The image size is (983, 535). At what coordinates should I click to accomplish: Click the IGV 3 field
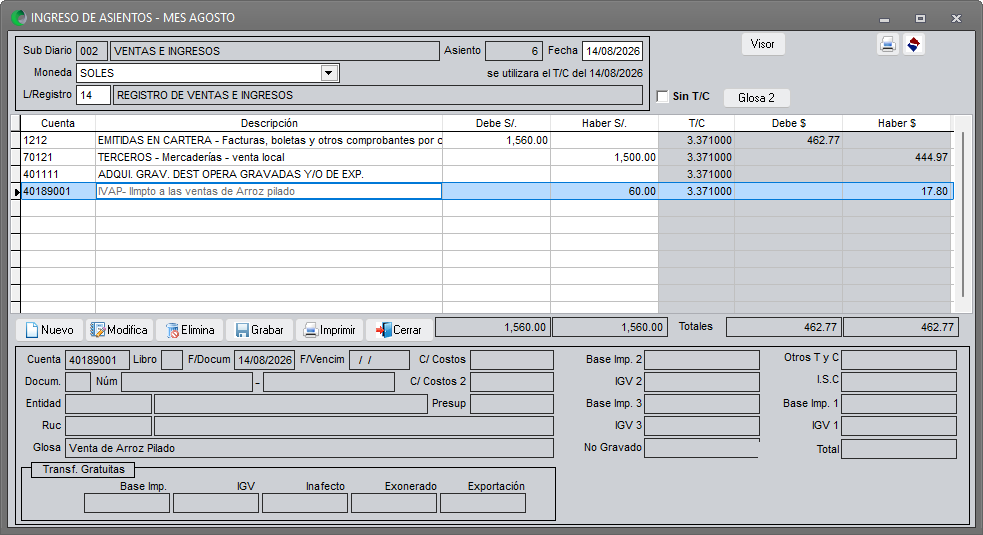702,426
